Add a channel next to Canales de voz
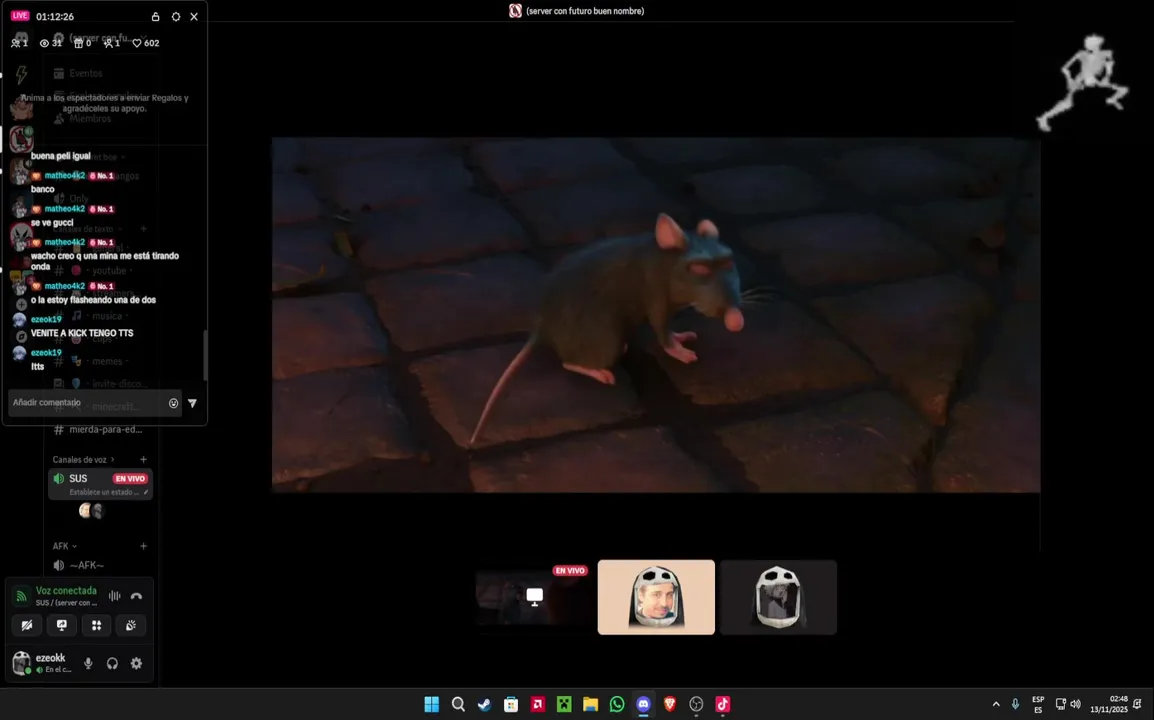The width and height of the screenshot is (1154, 720). (x=144, y=459)
